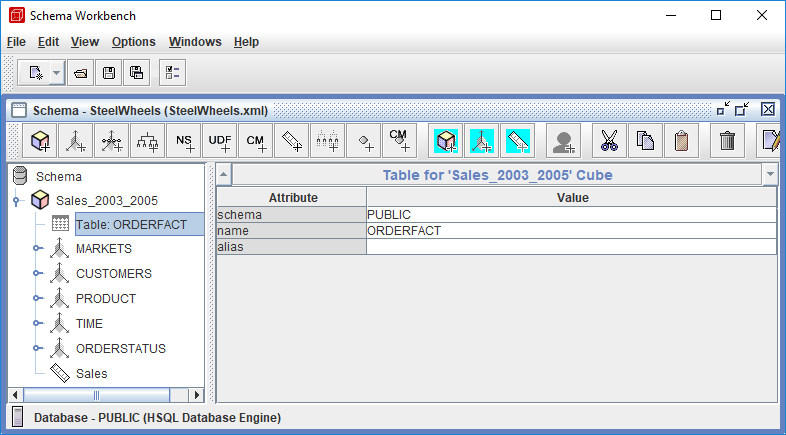Click the Delete trash can icon

pyautogui.click(x=727, y=141)
